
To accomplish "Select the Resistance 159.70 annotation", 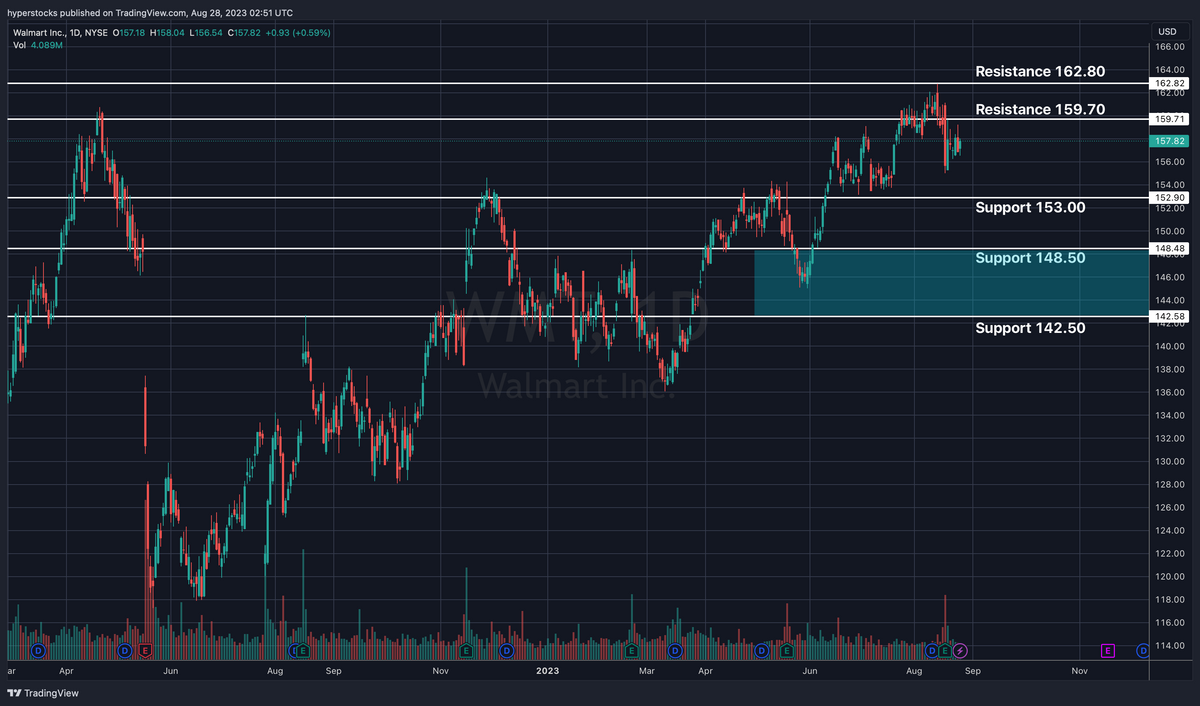I will click(1040, 109).
